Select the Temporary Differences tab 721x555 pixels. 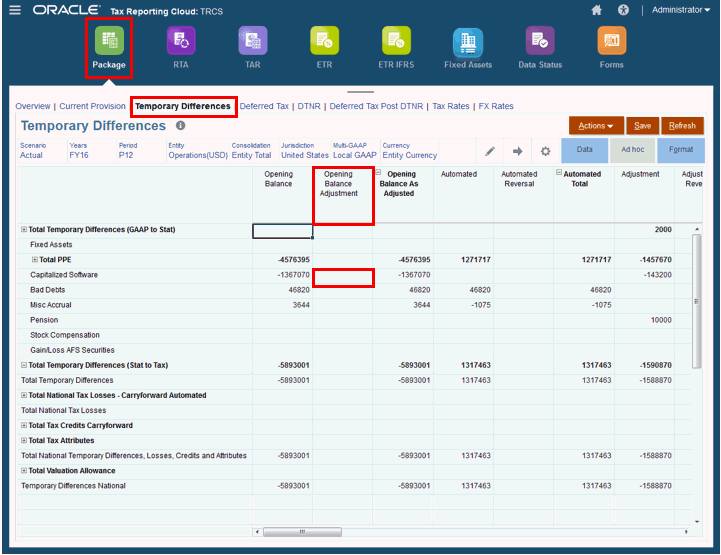tap(183, 106)
